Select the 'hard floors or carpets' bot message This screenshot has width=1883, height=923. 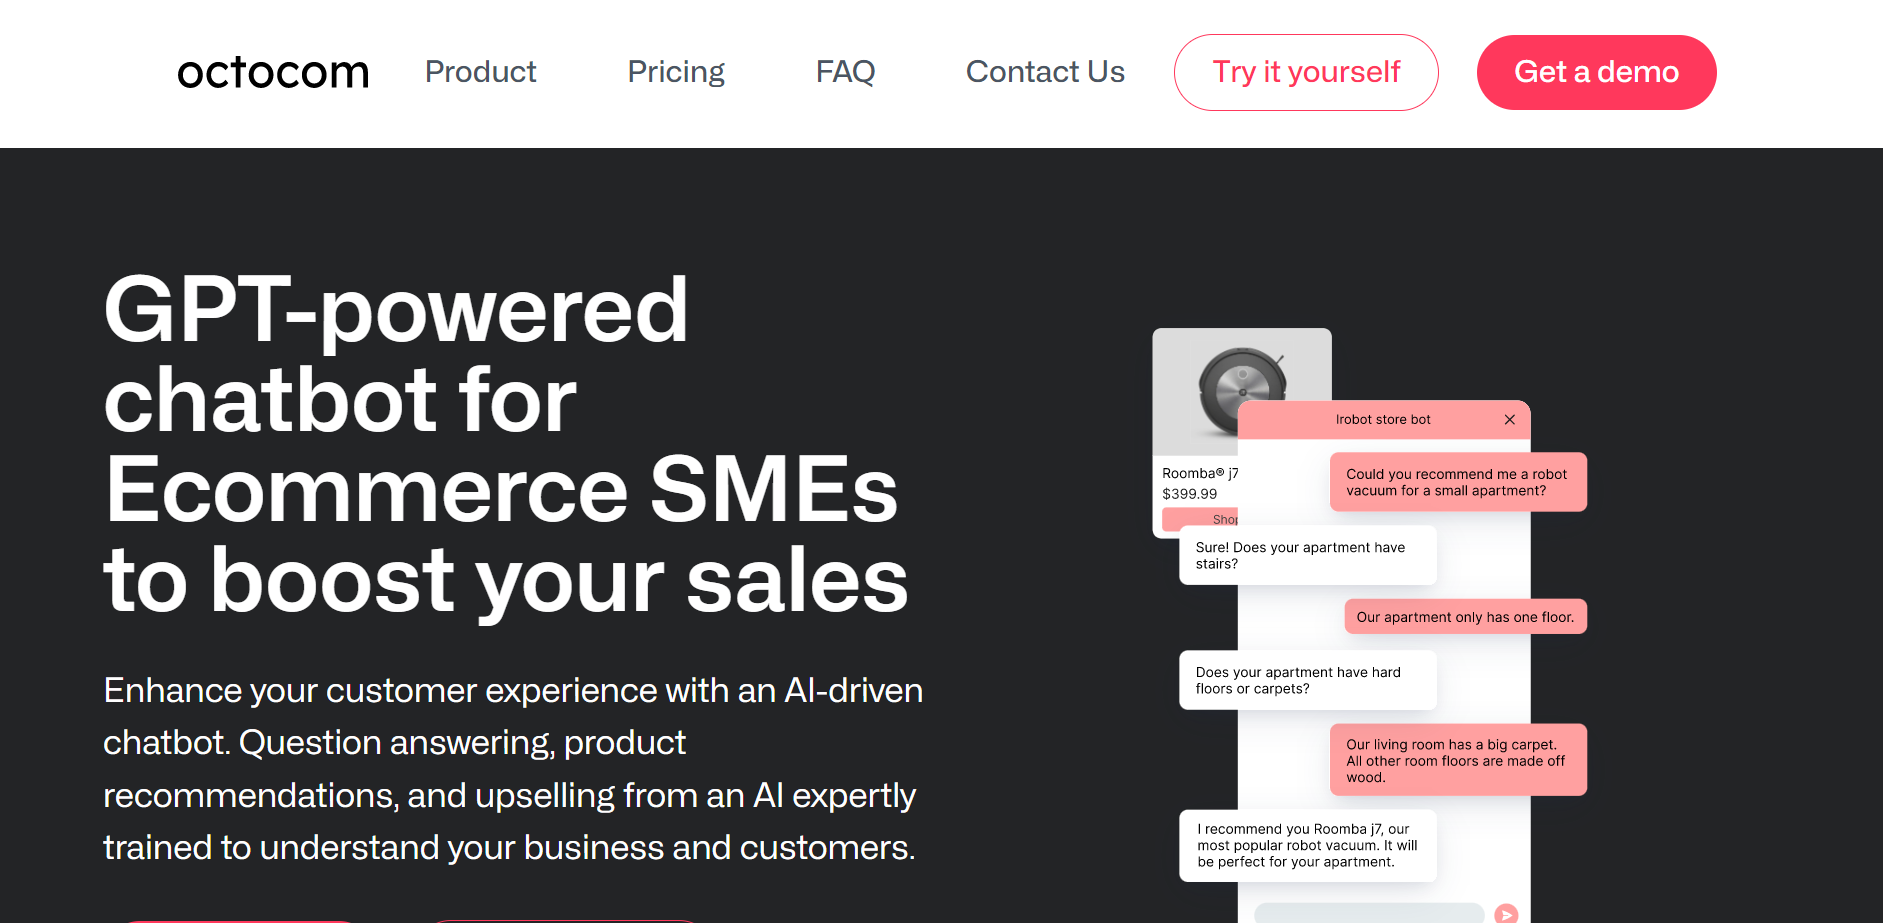(x=1307, y=680)
